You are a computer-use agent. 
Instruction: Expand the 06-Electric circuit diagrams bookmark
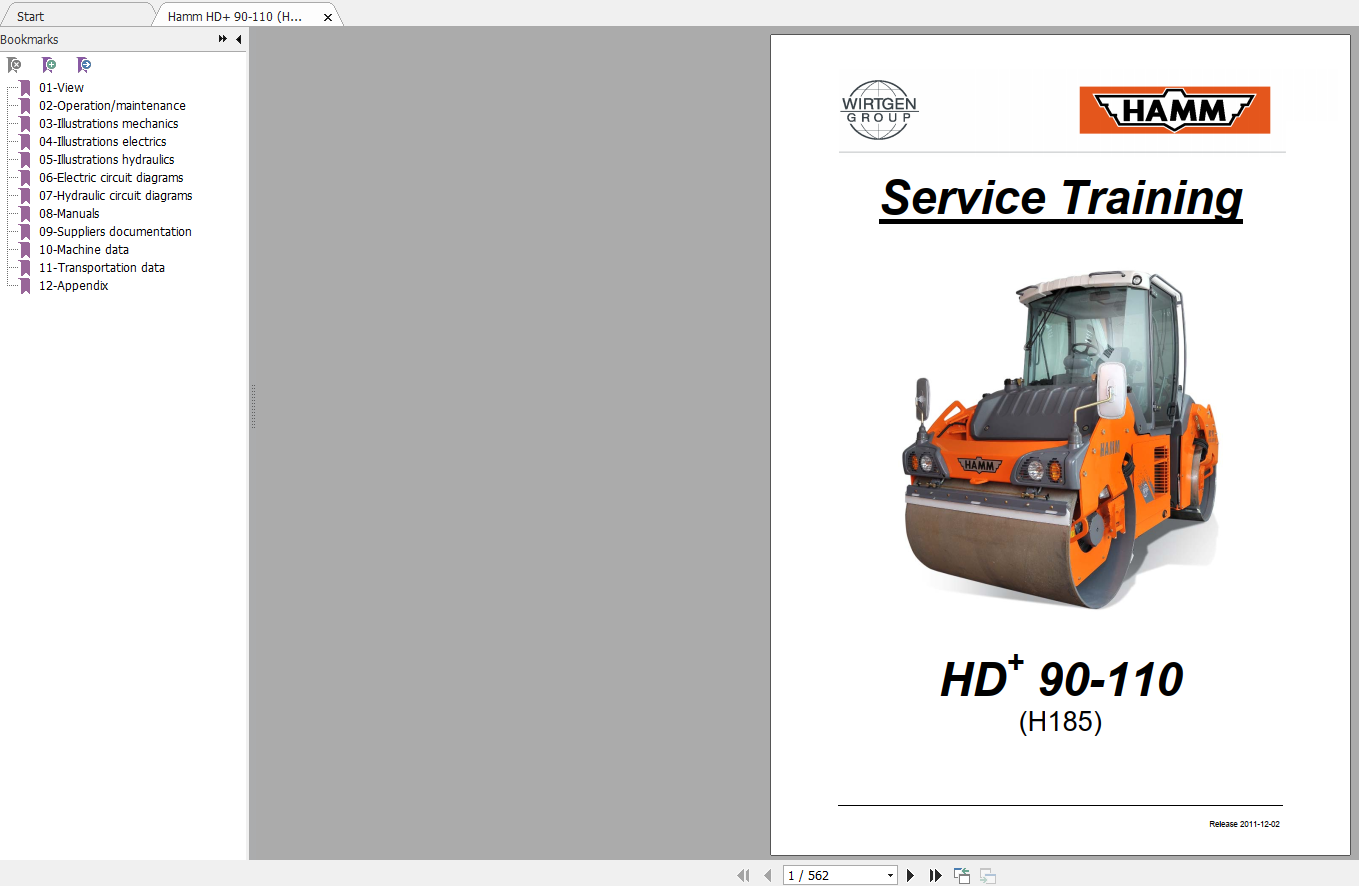tap(111, 177)
